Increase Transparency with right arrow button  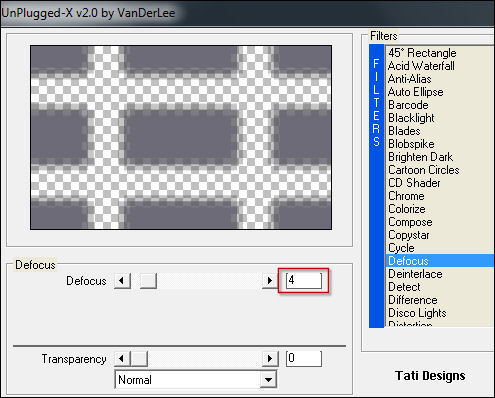point(270,359)
